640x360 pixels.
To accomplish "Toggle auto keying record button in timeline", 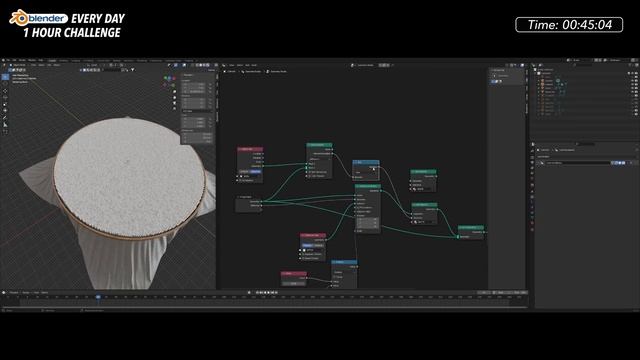I will pyautogui.click(x=249, y=292).
